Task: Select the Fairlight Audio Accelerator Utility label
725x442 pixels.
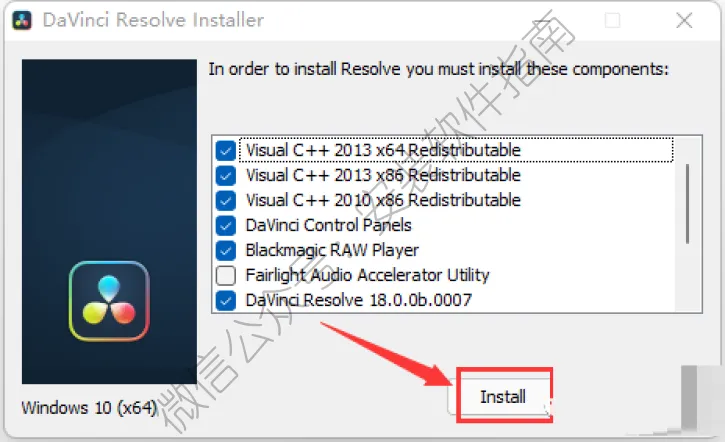Action: [367, 275]
